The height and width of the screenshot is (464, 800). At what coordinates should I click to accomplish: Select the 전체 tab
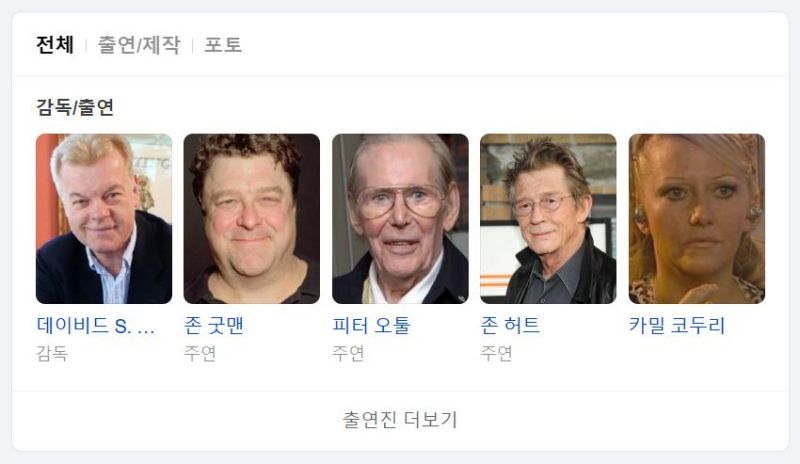click(55, 45)
